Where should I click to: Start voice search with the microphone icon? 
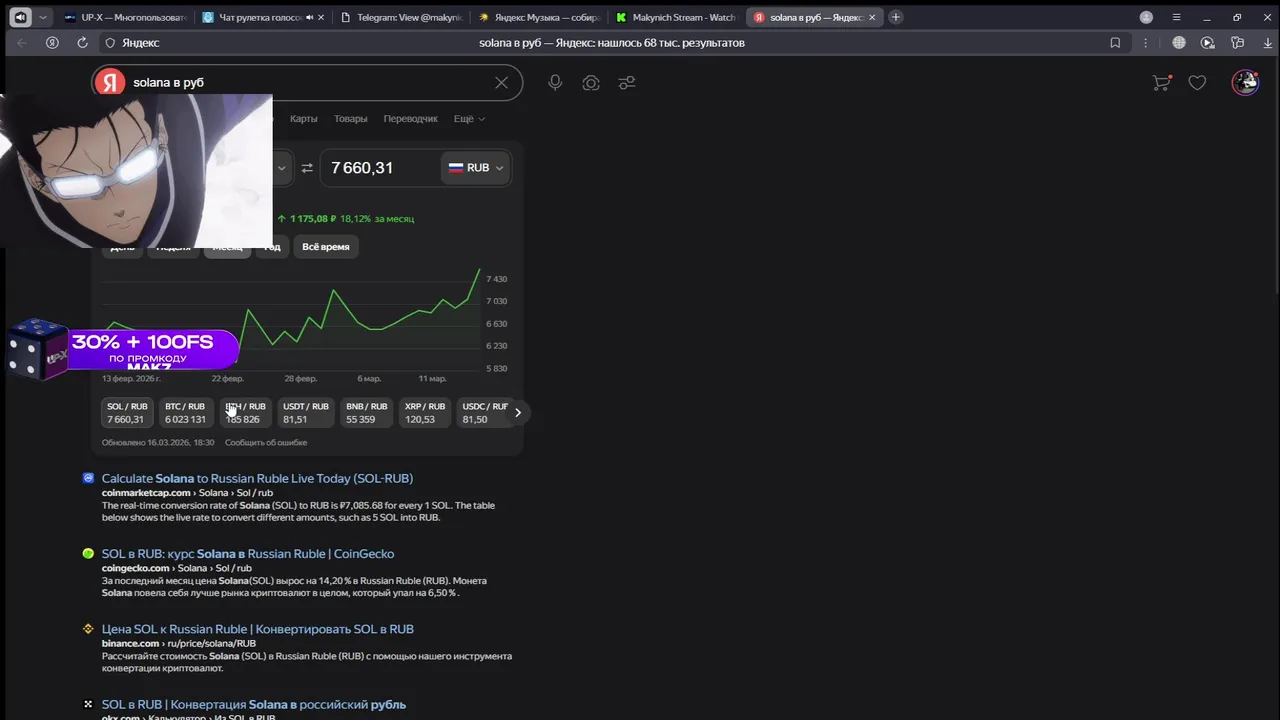[555, 83]
